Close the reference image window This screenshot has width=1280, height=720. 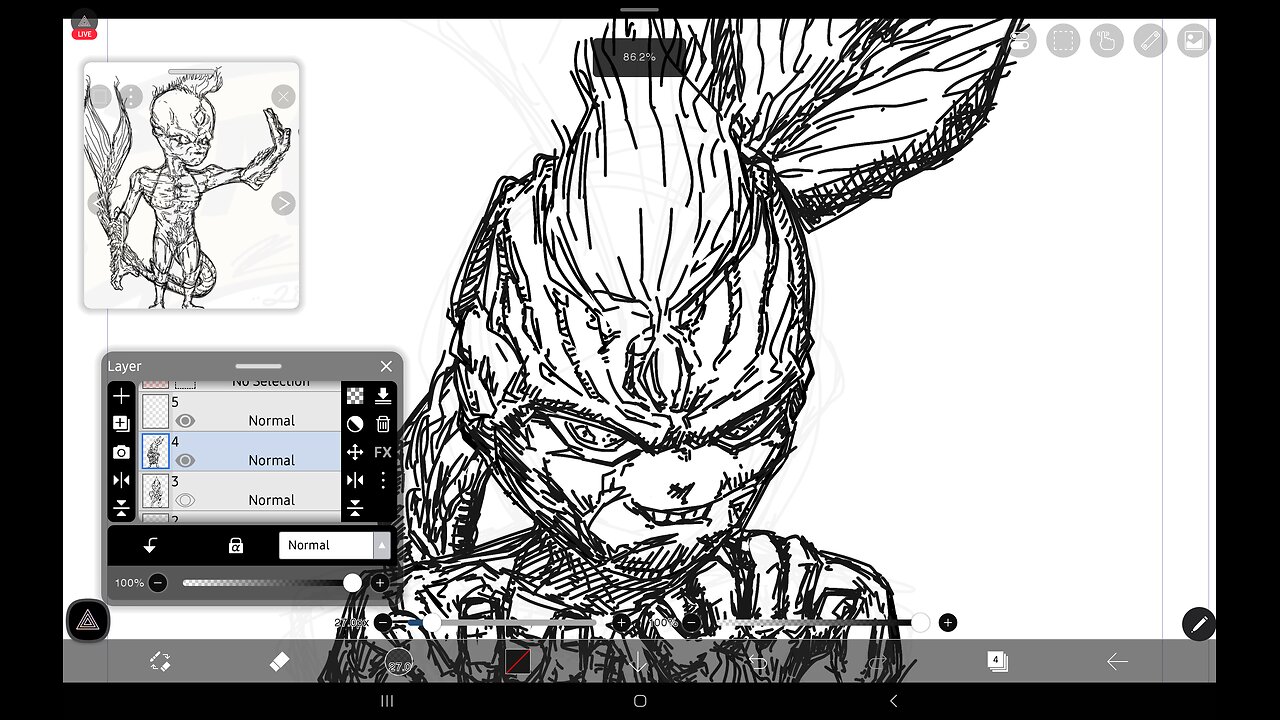pyautogui.click(x=284, y=97)
